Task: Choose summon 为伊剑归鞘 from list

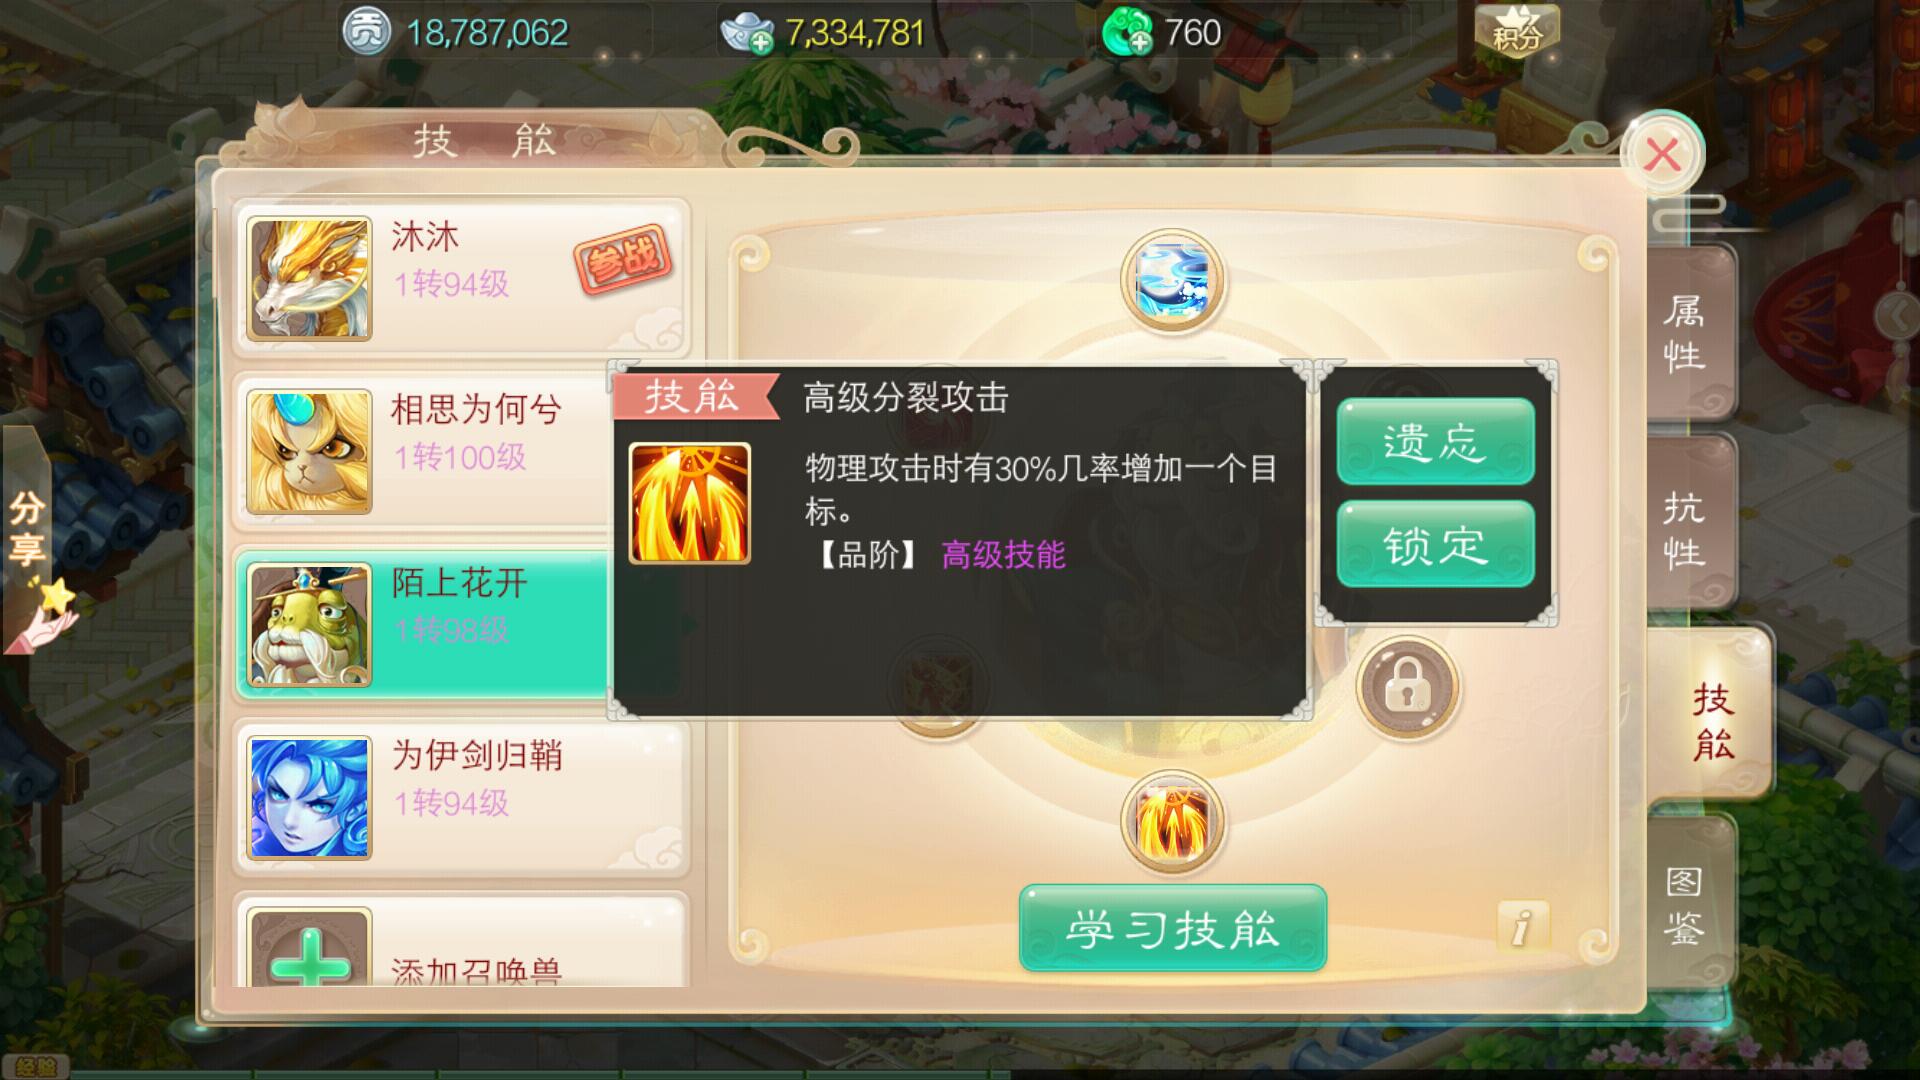Action: pos(462,797)
